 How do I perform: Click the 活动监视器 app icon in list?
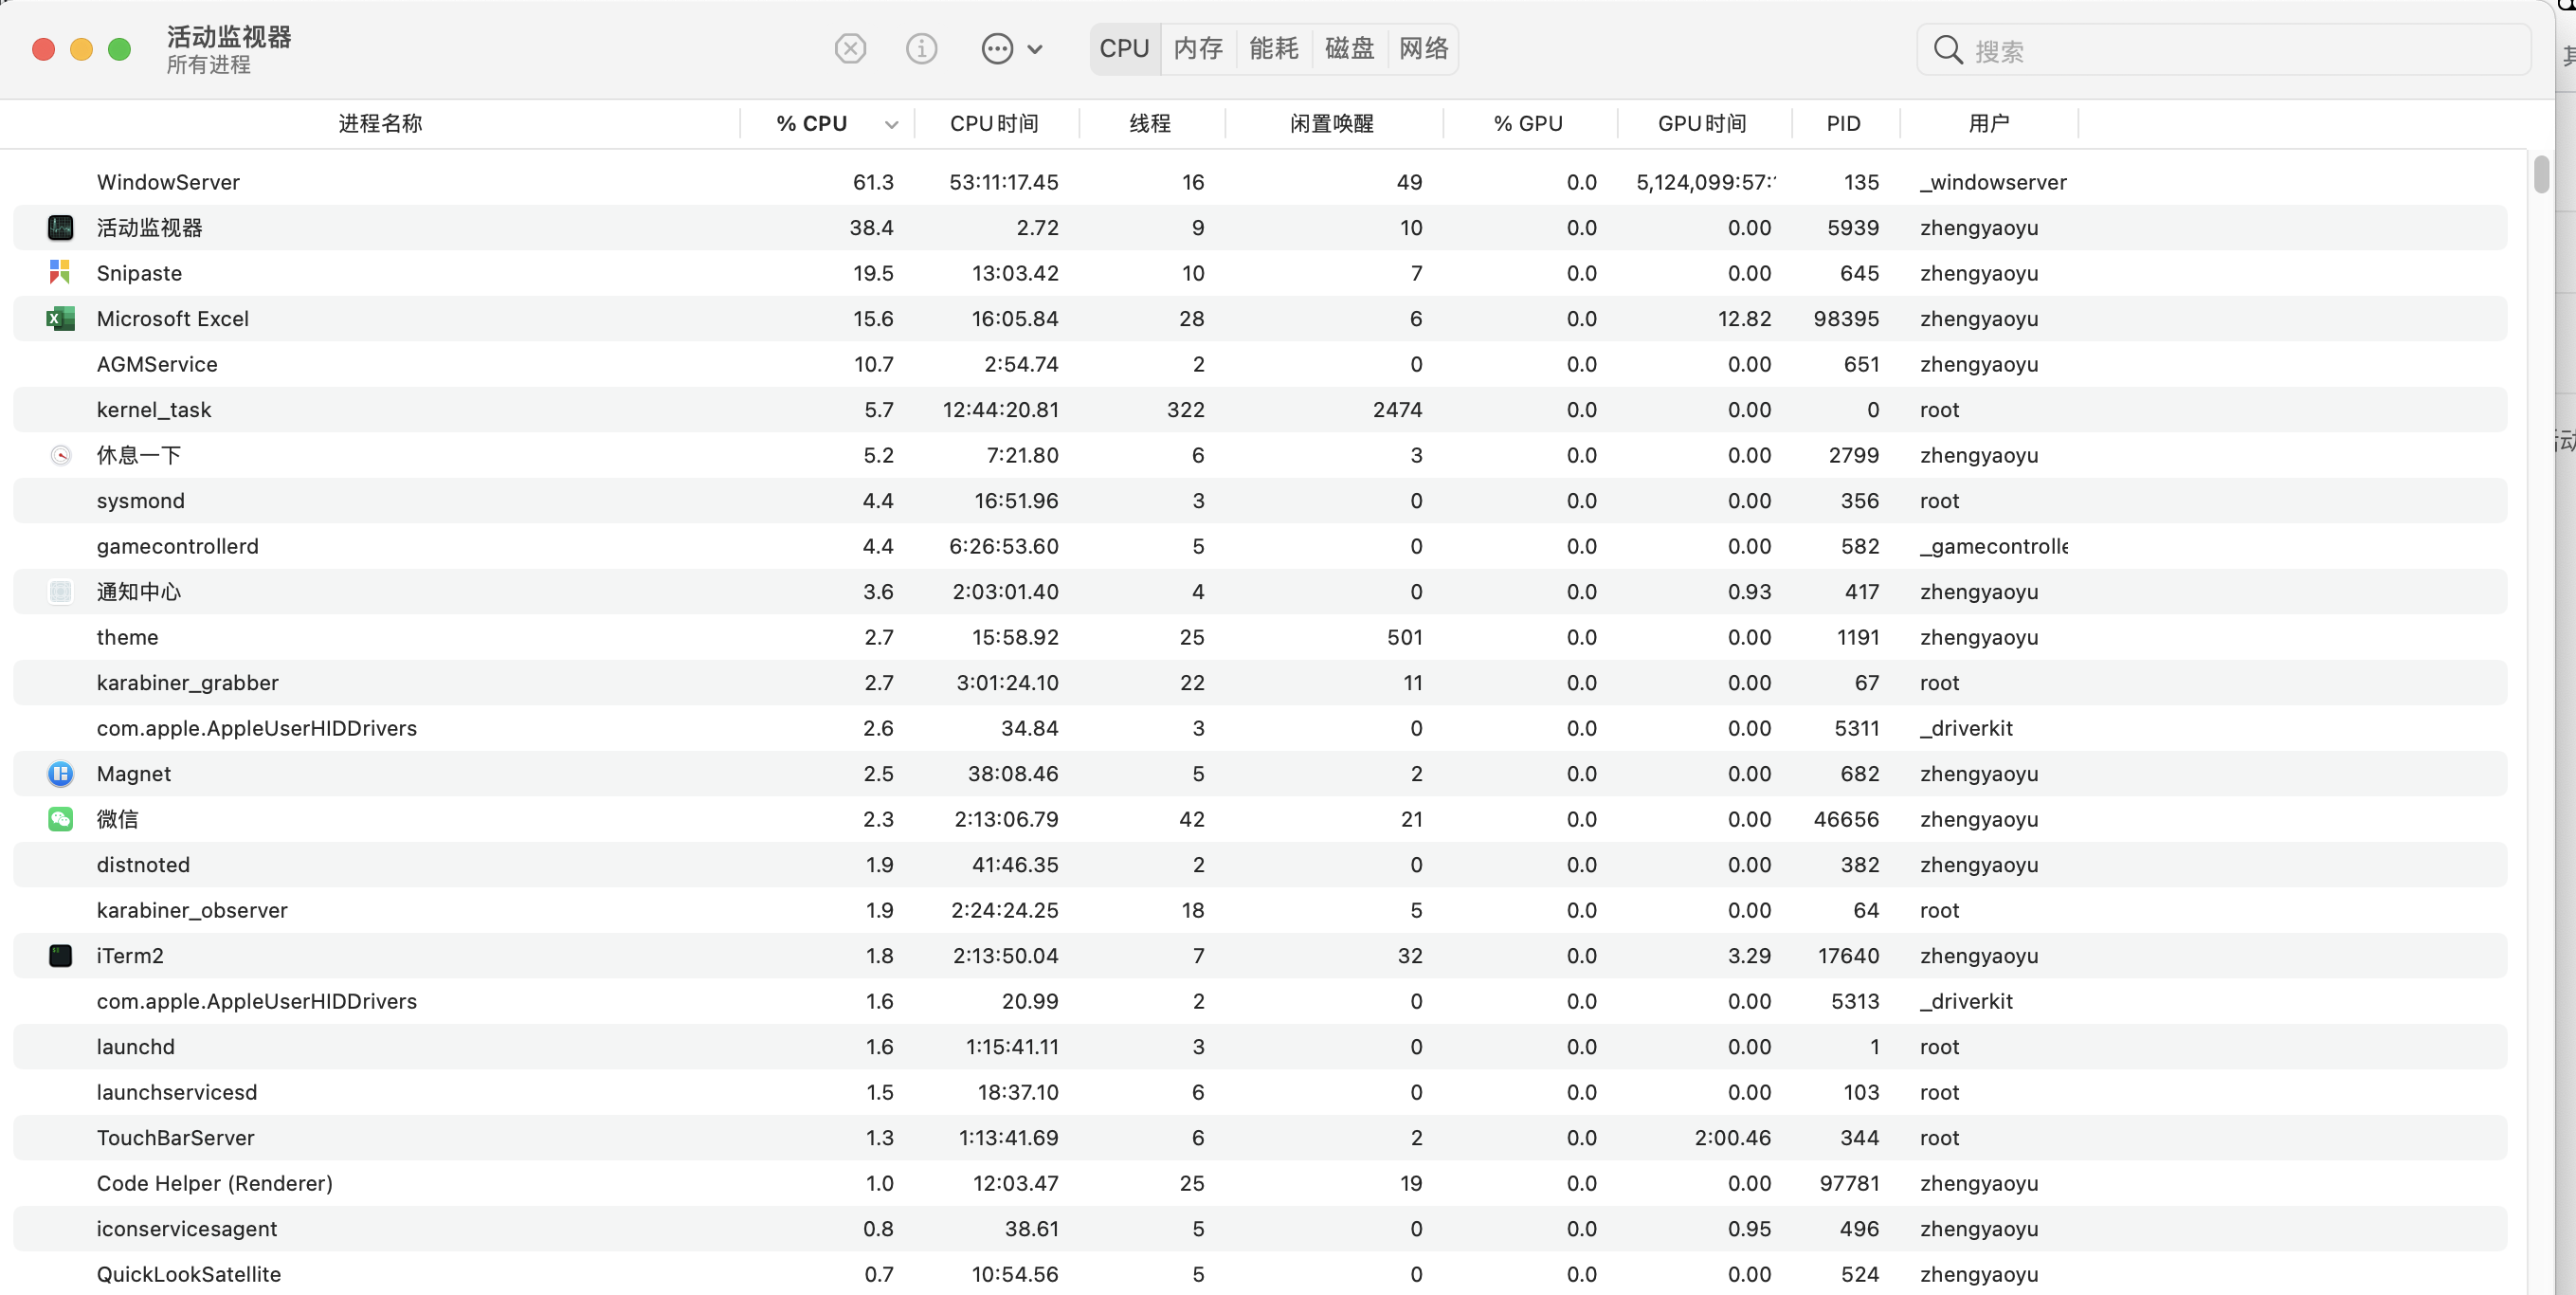[60, 228]
